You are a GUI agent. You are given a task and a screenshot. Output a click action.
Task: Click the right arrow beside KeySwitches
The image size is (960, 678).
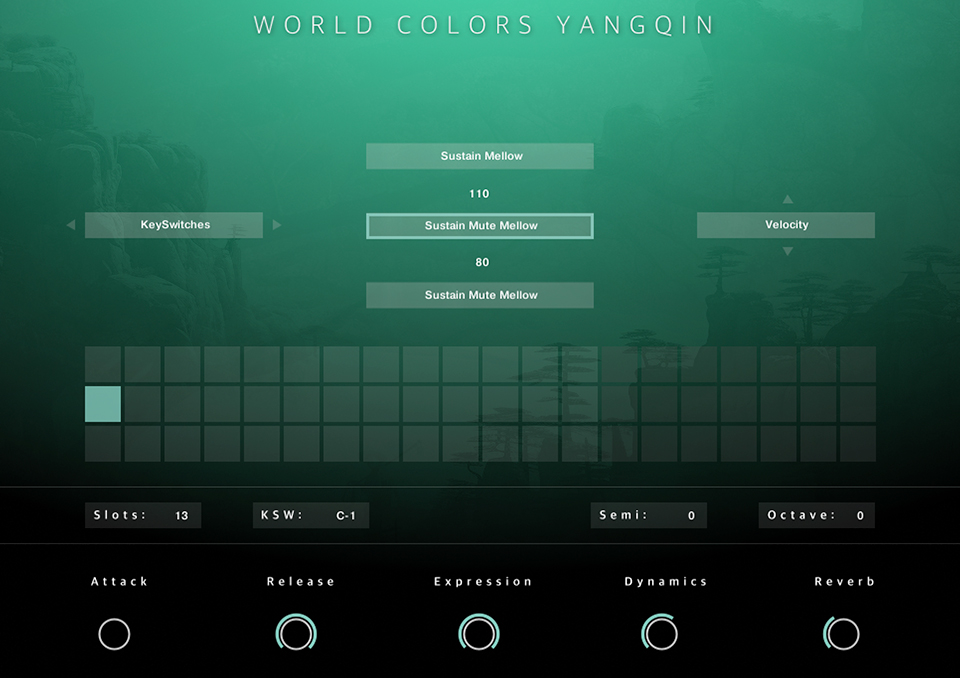coord(277,225)
